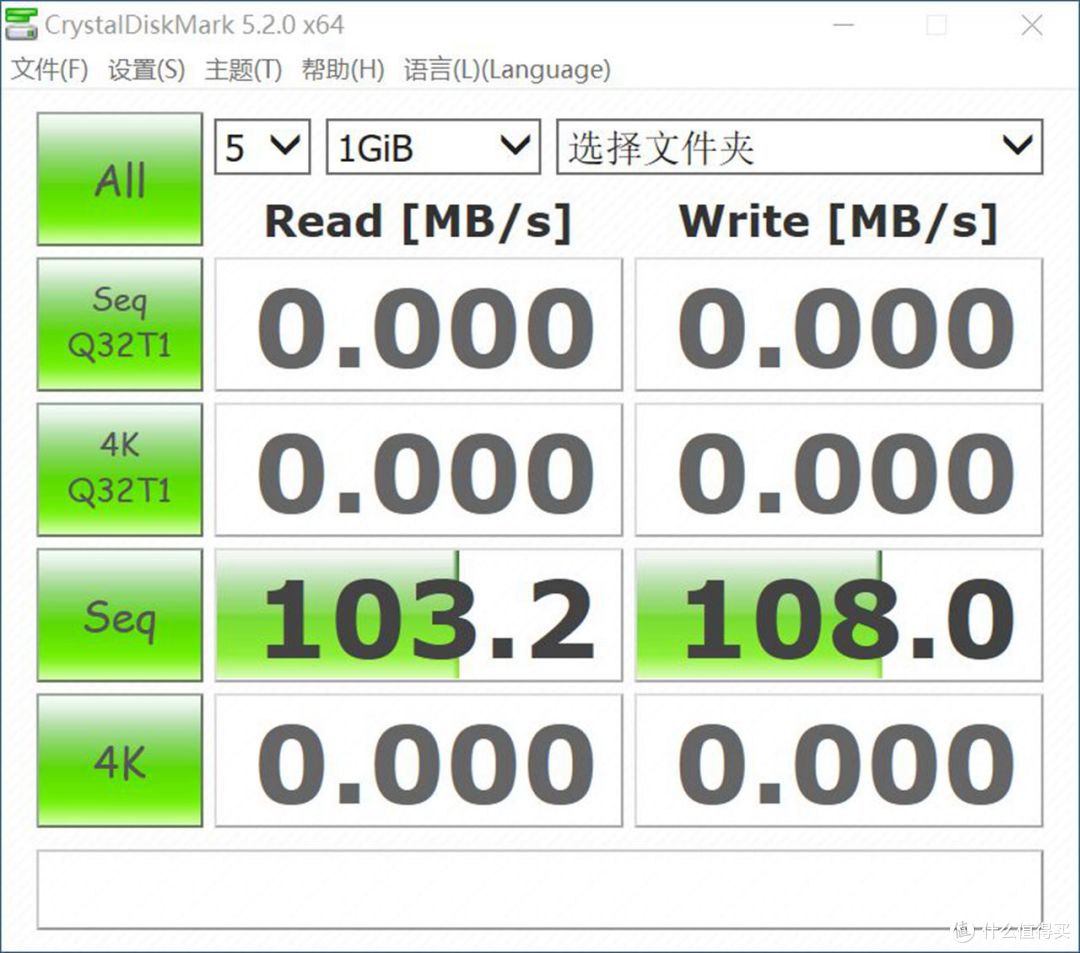Click the 4K read value 0.000
Image resolution: width=1080 pixels, height=953 pixels.
[x=419, y=760]
